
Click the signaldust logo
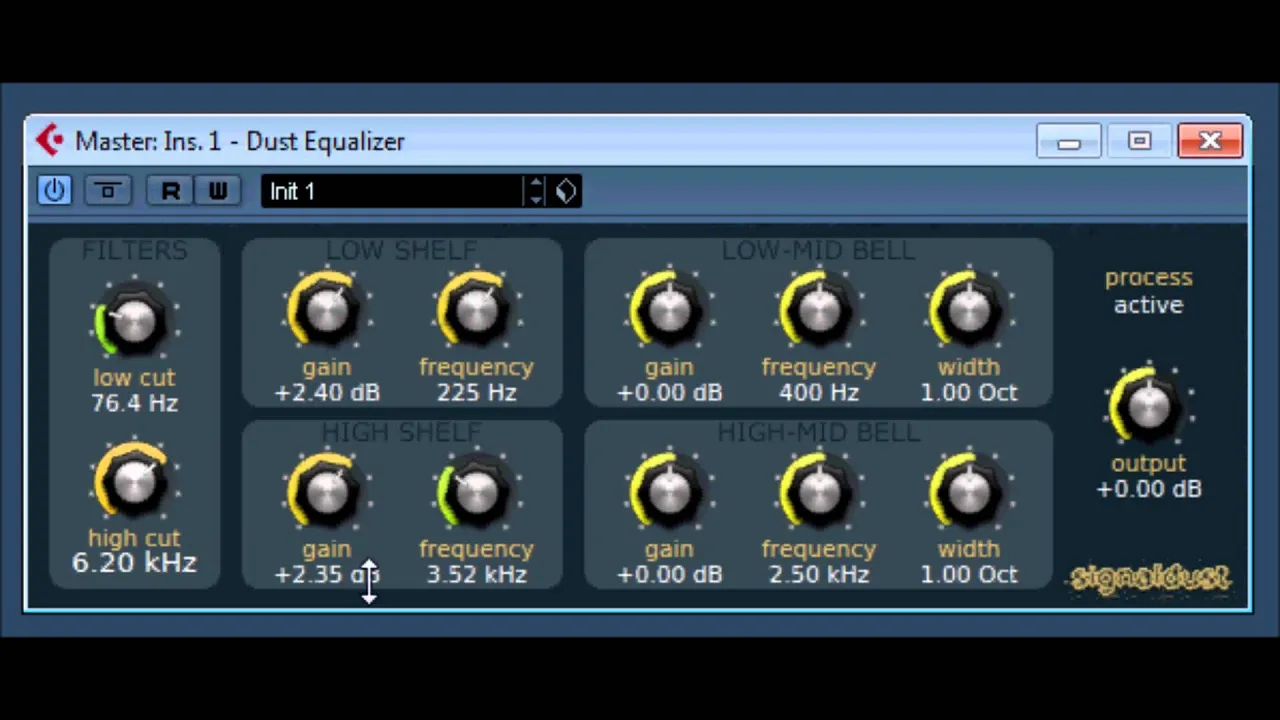[1150, 578]
